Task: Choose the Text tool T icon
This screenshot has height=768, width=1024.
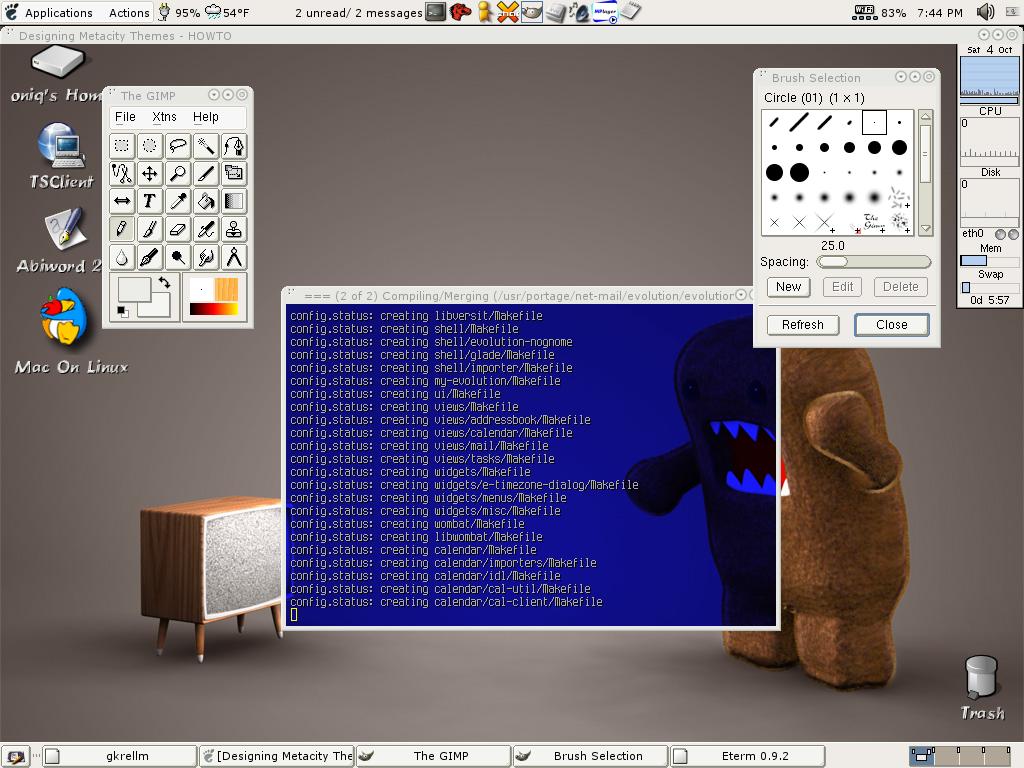Action: [150, 201]
